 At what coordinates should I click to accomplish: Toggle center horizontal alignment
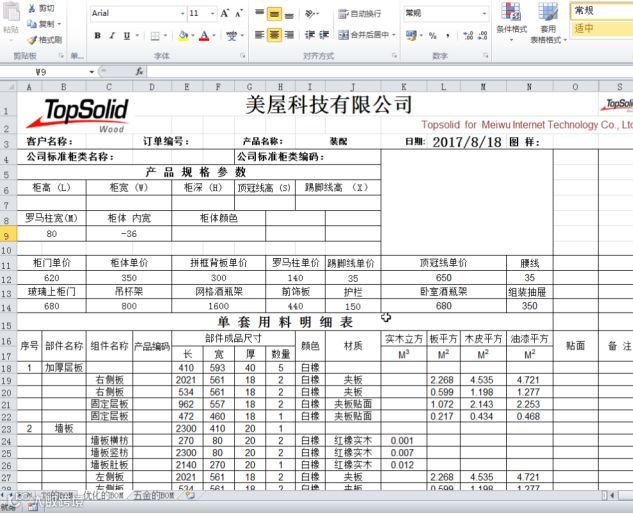point(274,35)
